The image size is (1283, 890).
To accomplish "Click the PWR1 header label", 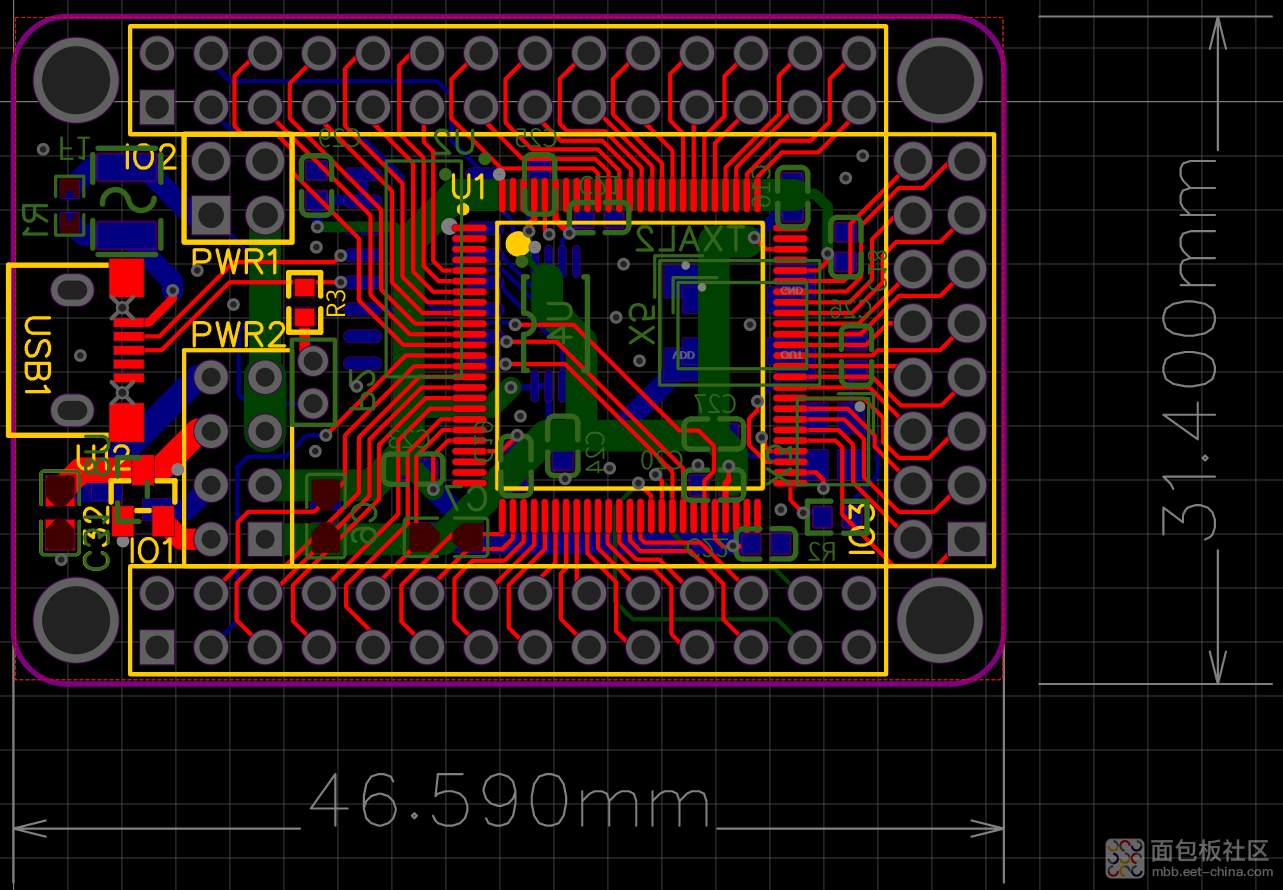I will 236,262.
